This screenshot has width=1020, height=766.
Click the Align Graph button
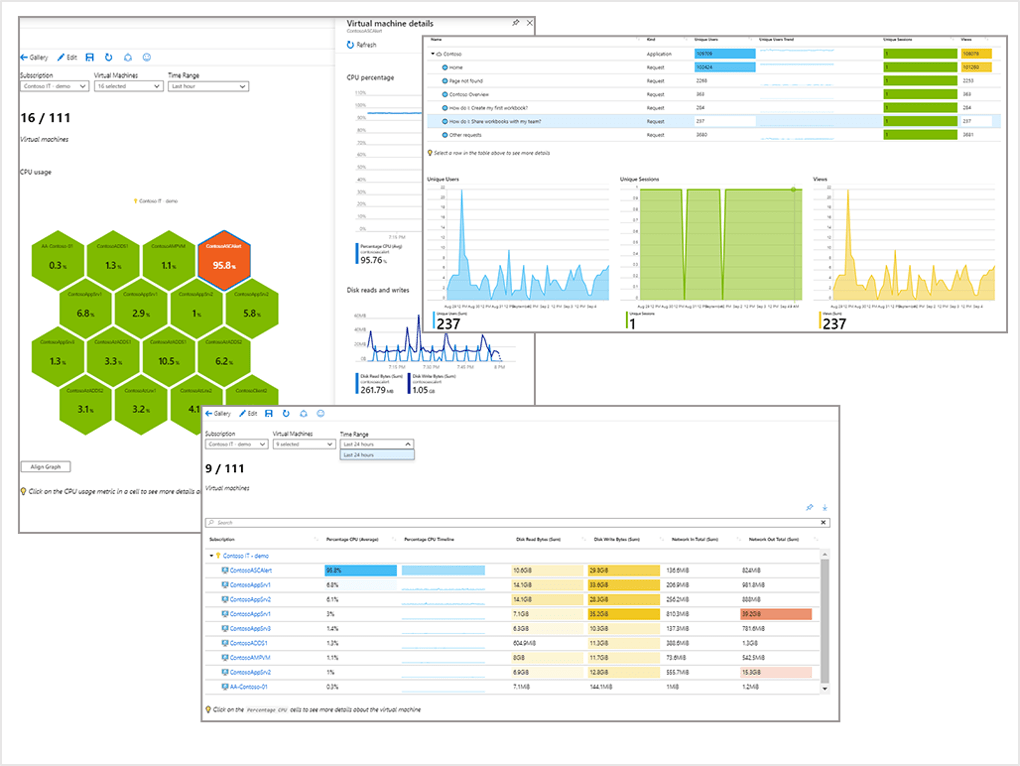point(46,466)
